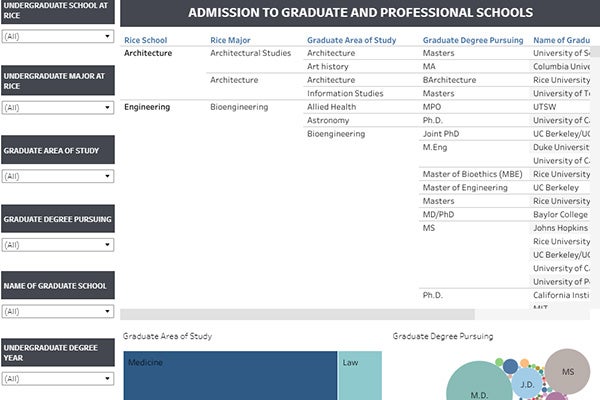600x400 pixels.
Task: Click the Graduate Area of Study column header
Action: [351, 40]
